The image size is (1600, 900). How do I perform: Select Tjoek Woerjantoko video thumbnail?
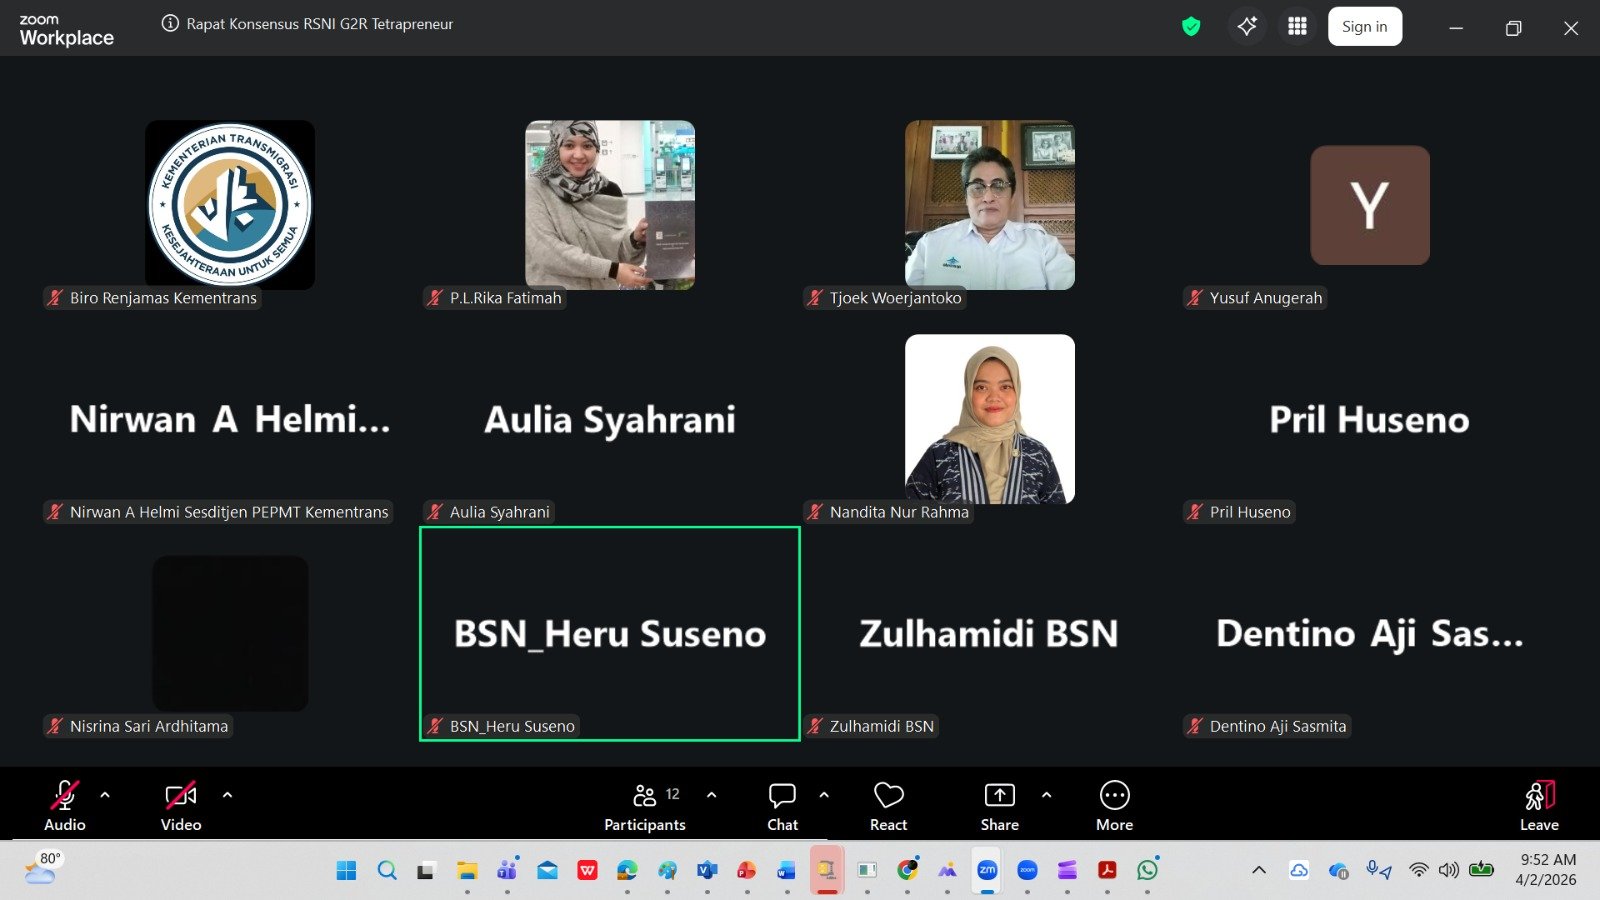[x=989, y=205]
